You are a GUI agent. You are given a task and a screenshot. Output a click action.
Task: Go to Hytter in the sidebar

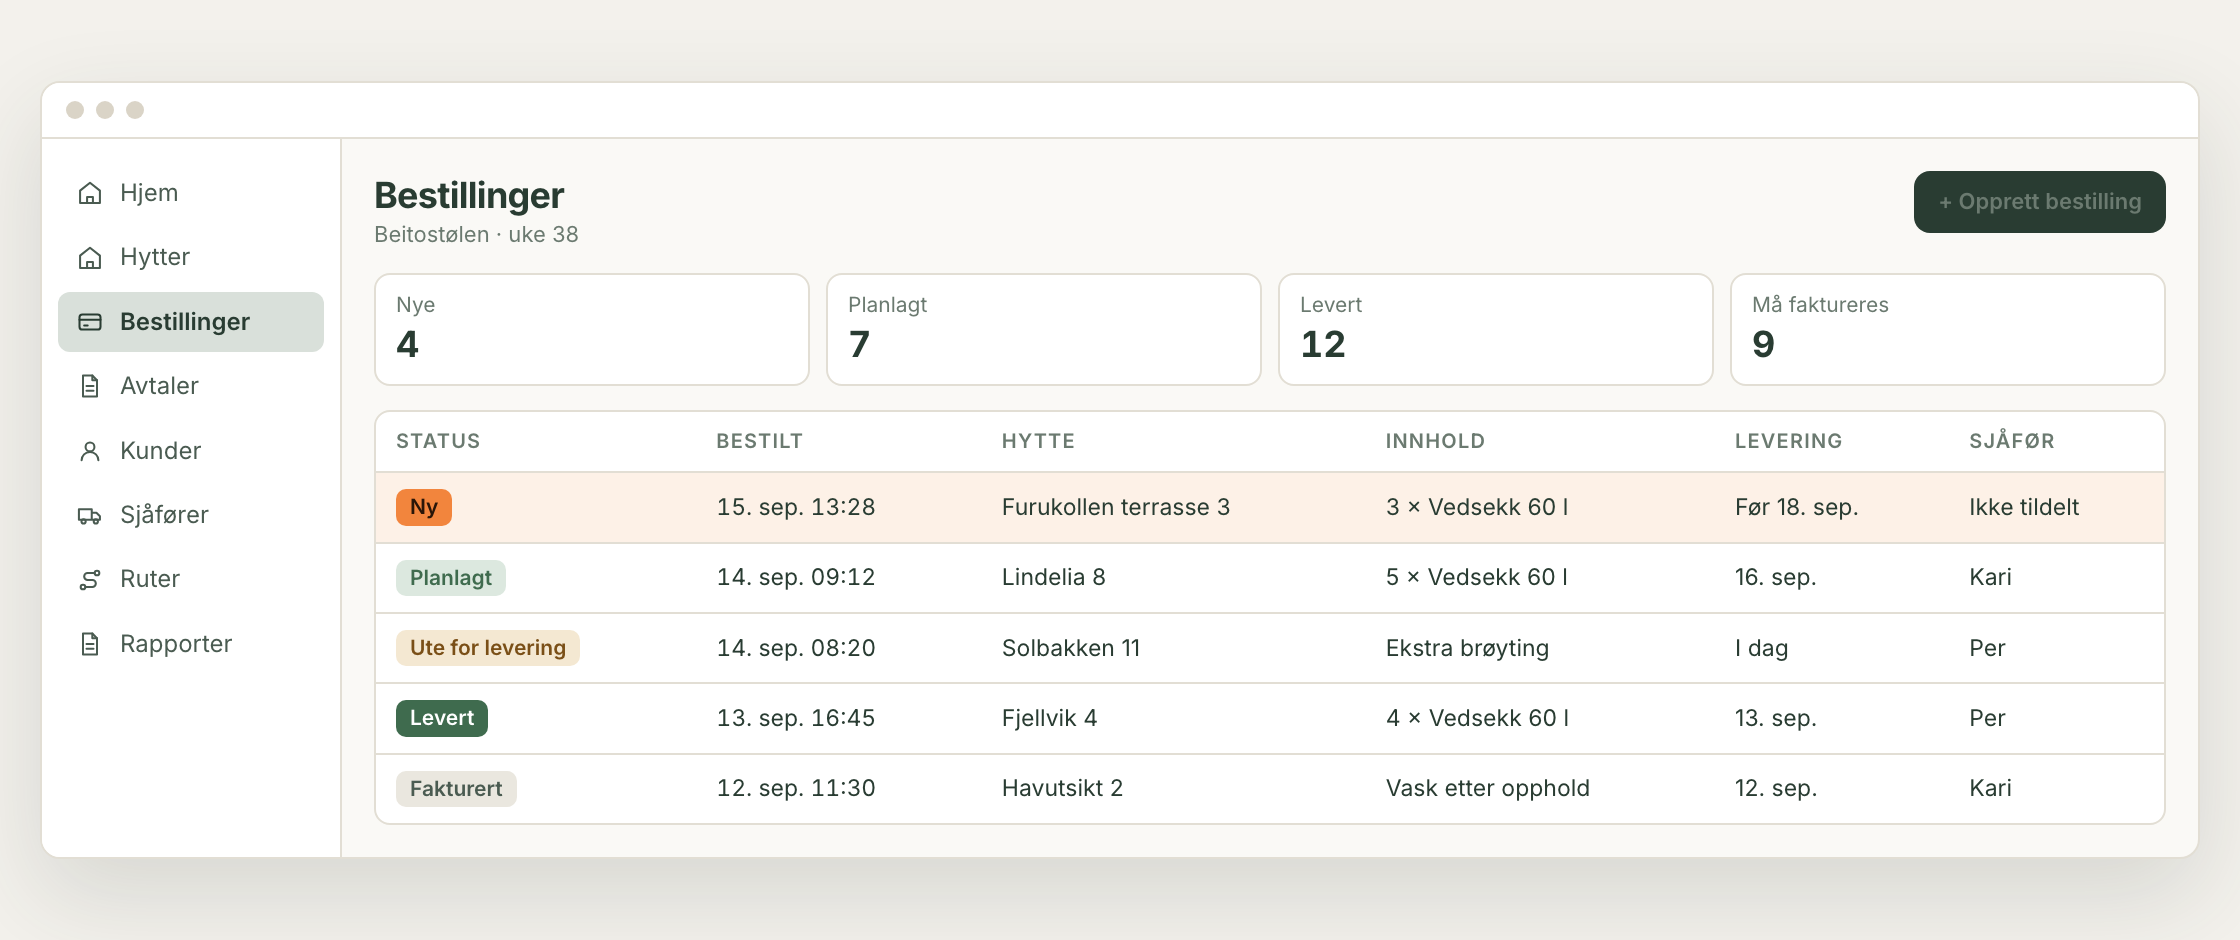tap(191, 258)
